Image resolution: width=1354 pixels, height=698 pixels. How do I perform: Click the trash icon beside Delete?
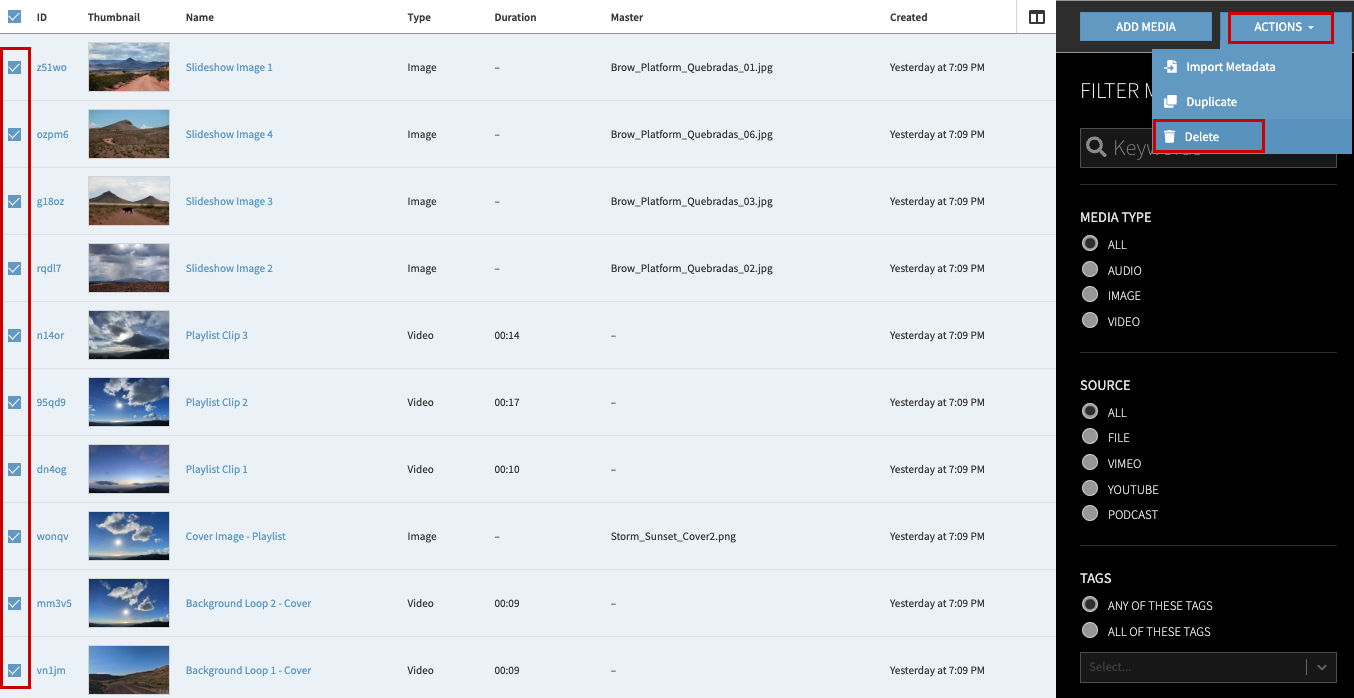click(1169, 136)
